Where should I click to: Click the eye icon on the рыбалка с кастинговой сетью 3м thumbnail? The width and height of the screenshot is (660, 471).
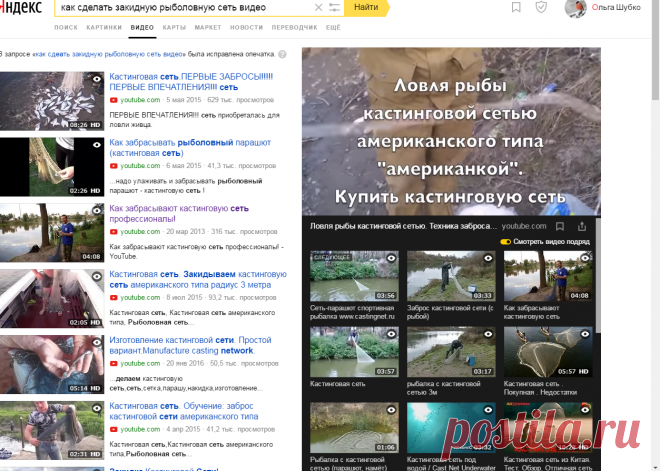tap(488, 334)
